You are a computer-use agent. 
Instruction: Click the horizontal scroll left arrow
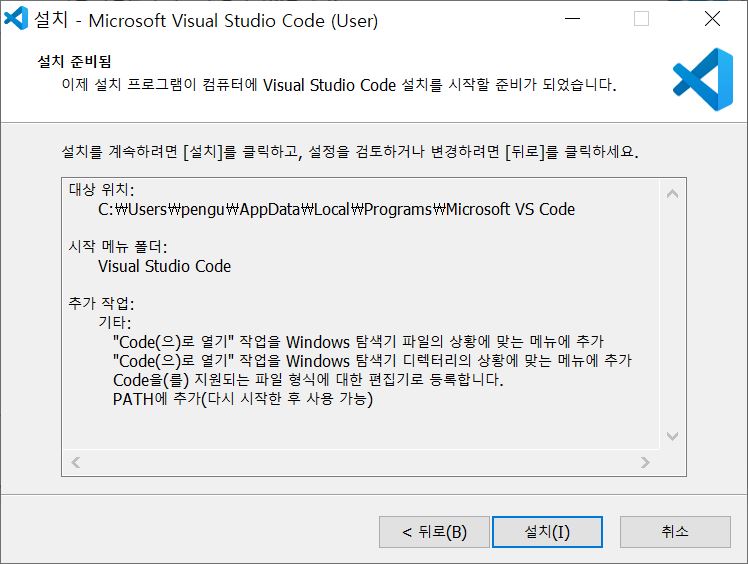coord(75,462)
